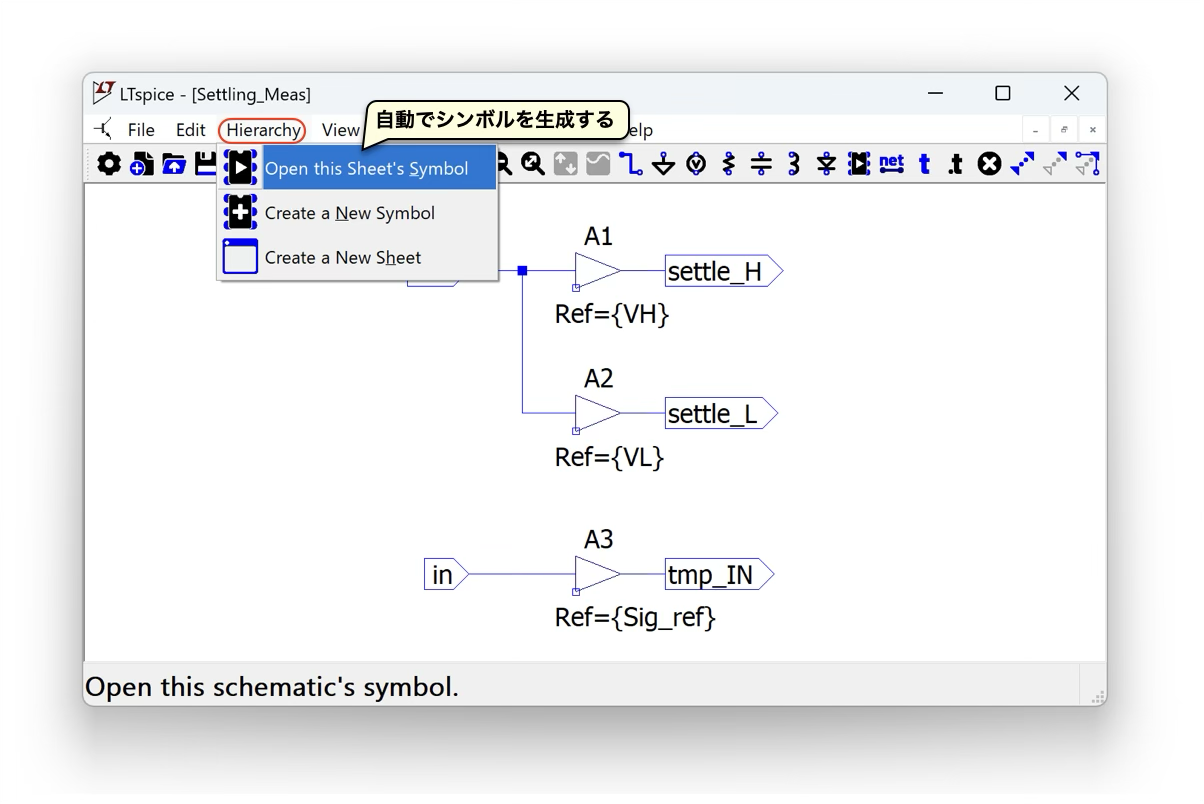Image resolution: width=1204 pixels, height=804 pixels.
Task: Select the SPICE directive .t tool
Action: point(956,164)
